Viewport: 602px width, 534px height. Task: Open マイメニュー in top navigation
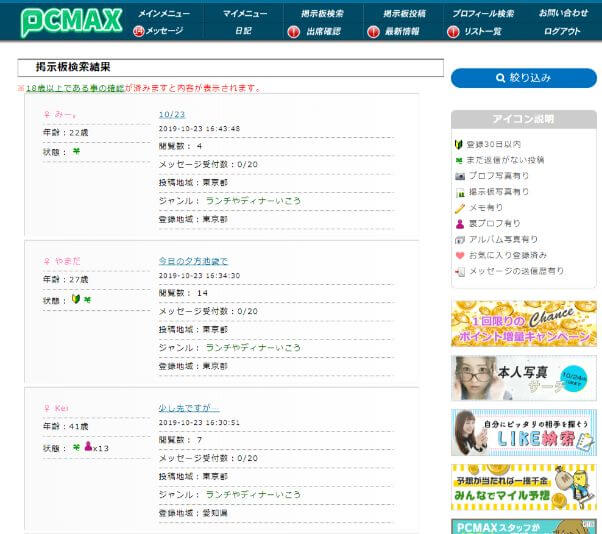point(245,13)
